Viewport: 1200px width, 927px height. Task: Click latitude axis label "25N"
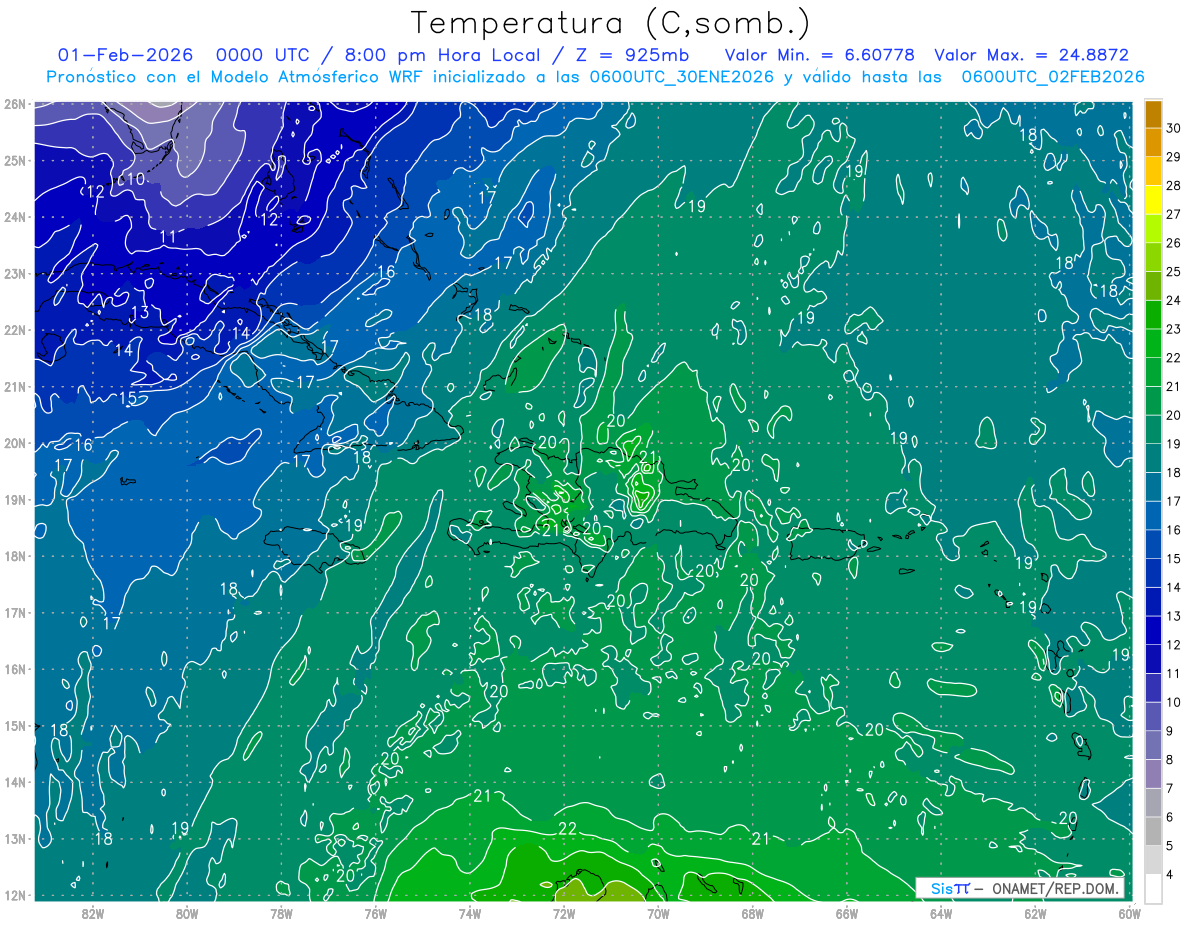[x=15, y=160]
